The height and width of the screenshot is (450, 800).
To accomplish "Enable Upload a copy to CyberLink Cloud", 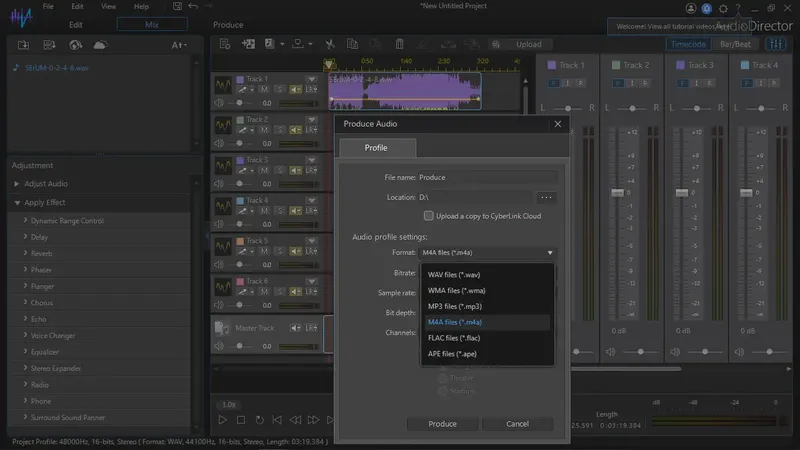I will 429,215.
